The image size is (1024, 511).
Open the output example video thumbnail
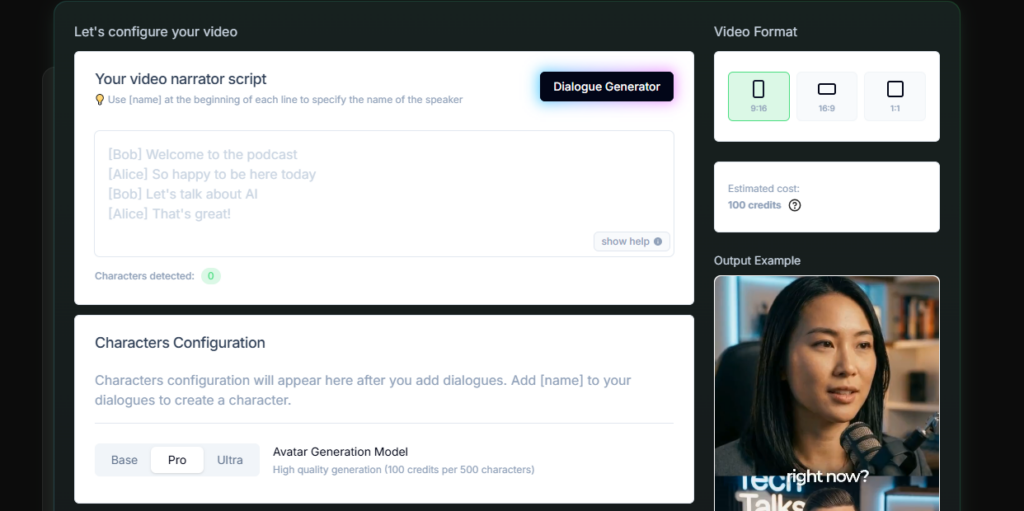pos(827,393)
